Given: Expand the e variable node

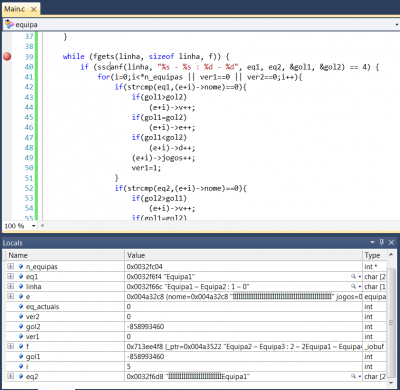Looking at the screenshot, I should tap(11, 296).
